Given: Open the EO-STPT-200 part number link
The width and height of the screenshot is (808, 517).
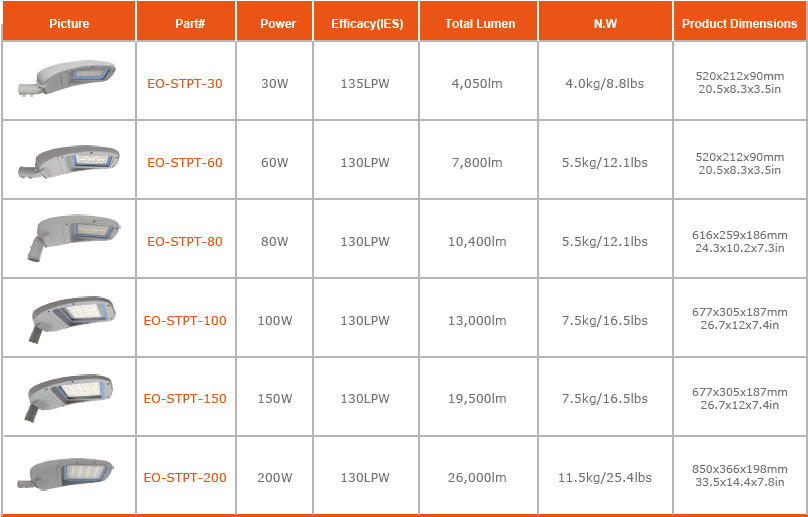Looking at the screenshot, I should (x=185, y=478).
